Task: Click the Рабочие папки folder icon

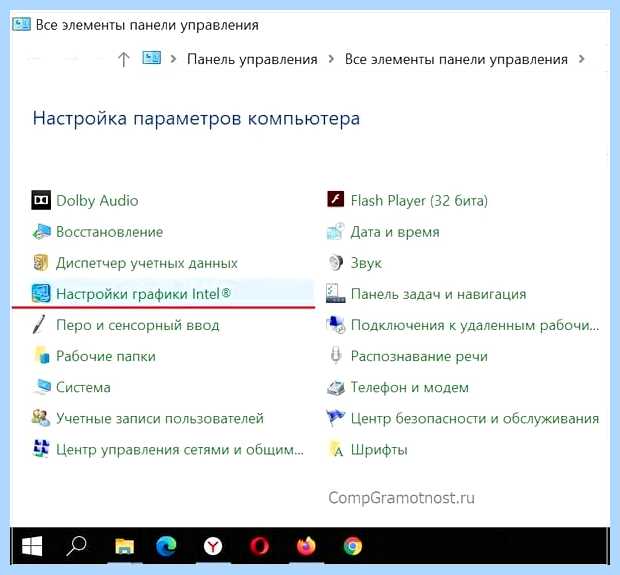Action: point(42,356)
